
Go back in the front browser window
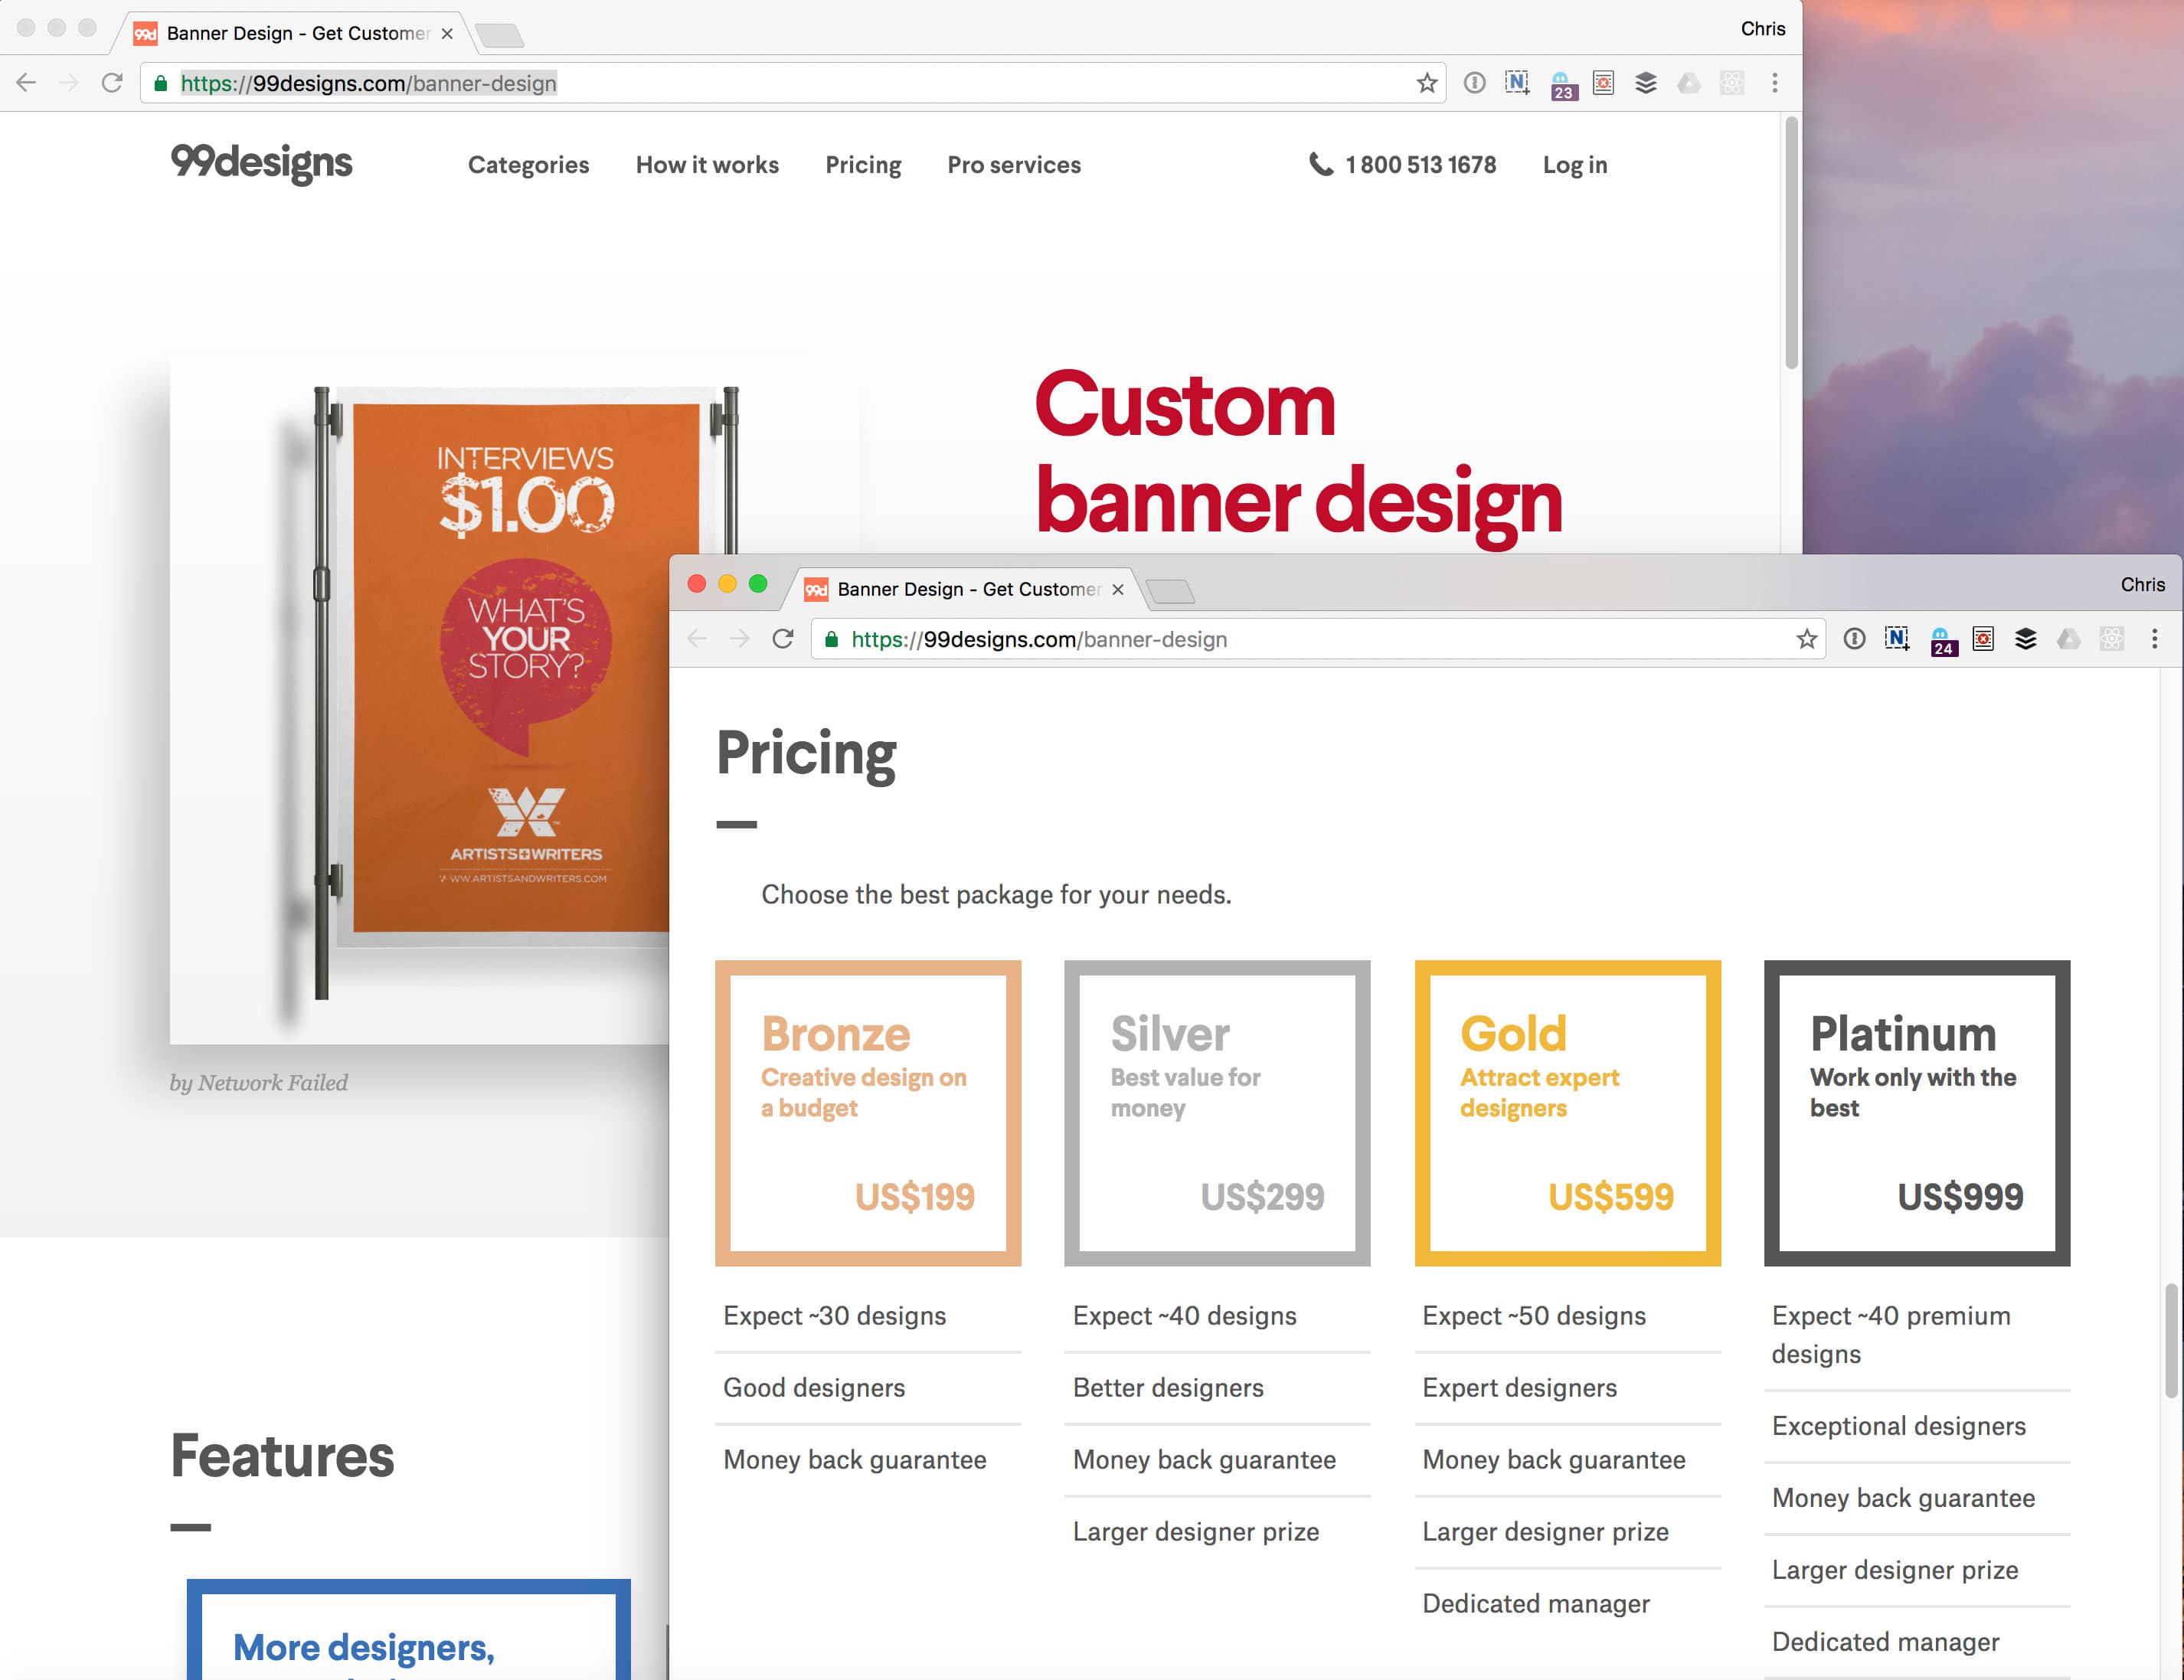coord(697,639)
